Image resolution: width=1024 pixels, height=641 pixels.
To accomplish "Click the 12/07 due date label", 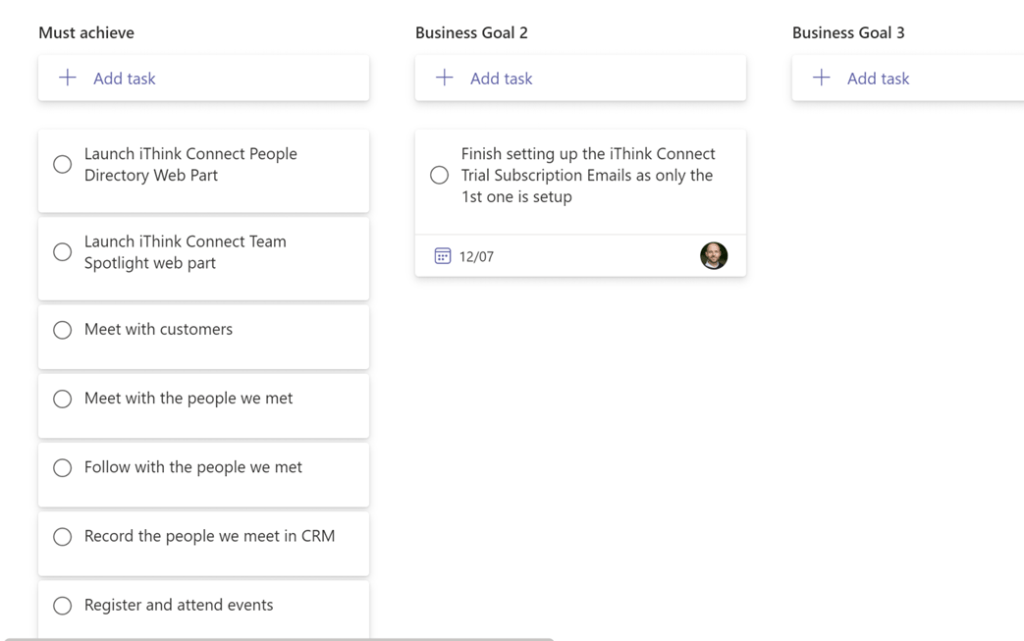I will click(476, 257).
